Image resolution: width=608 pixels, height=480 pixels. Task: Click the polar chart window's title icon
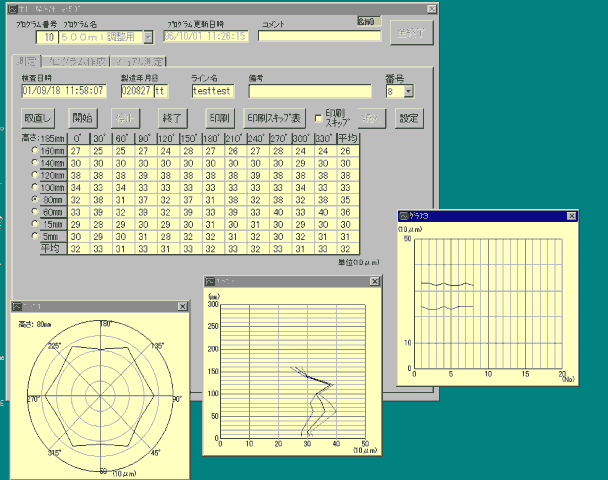pyautogui.click(x=17, y=306)
